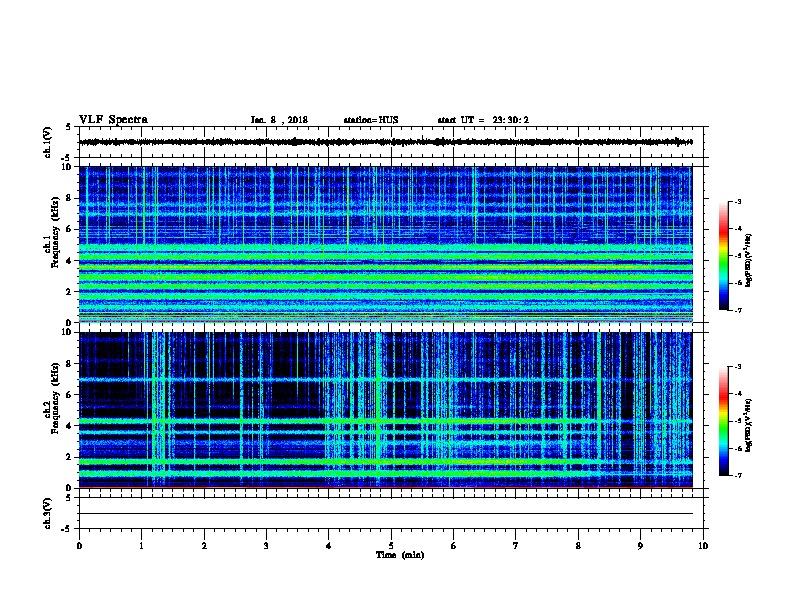Click the "ch.3(V)" axis label
Viewport: 792px width, 612px height.
tap(48, 514)
